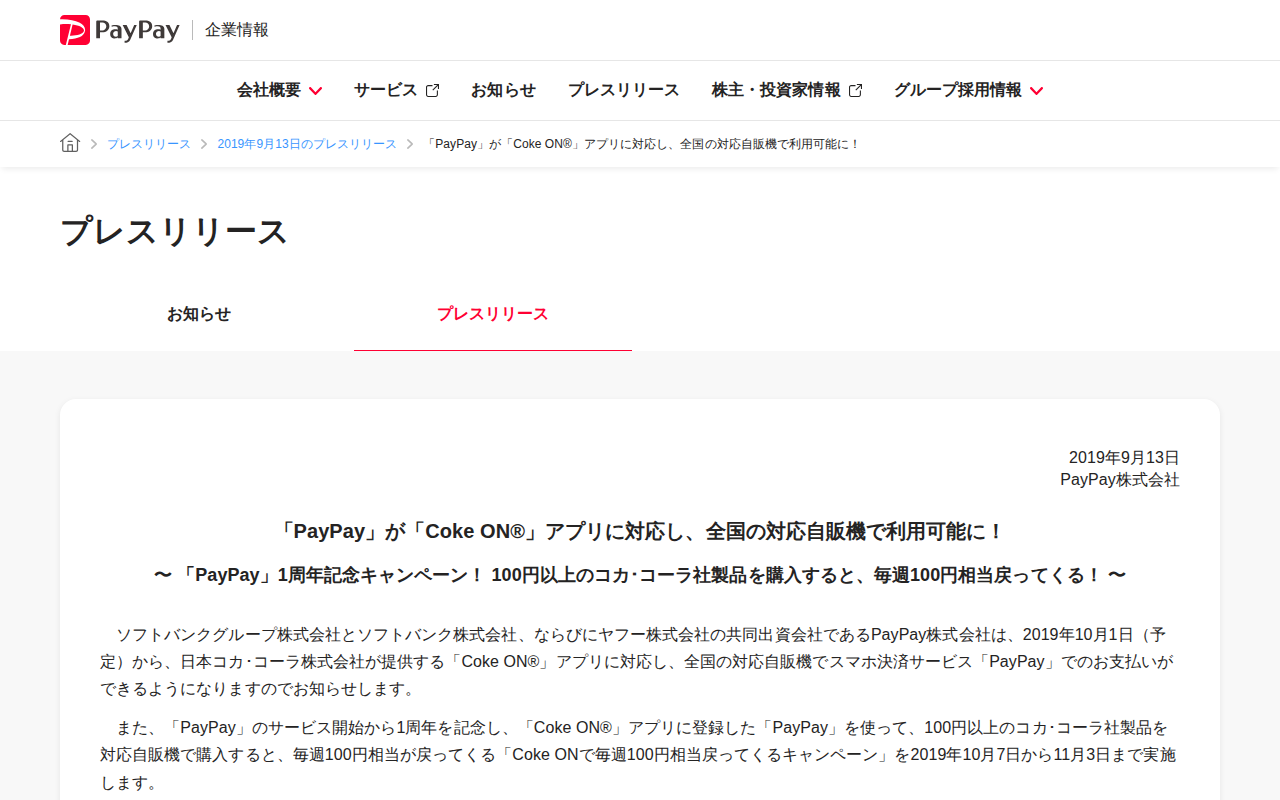This screenshot has height=800, width=1280.
Task: Switch to the お知らせ tab
Action: click(x=199, y=314)
